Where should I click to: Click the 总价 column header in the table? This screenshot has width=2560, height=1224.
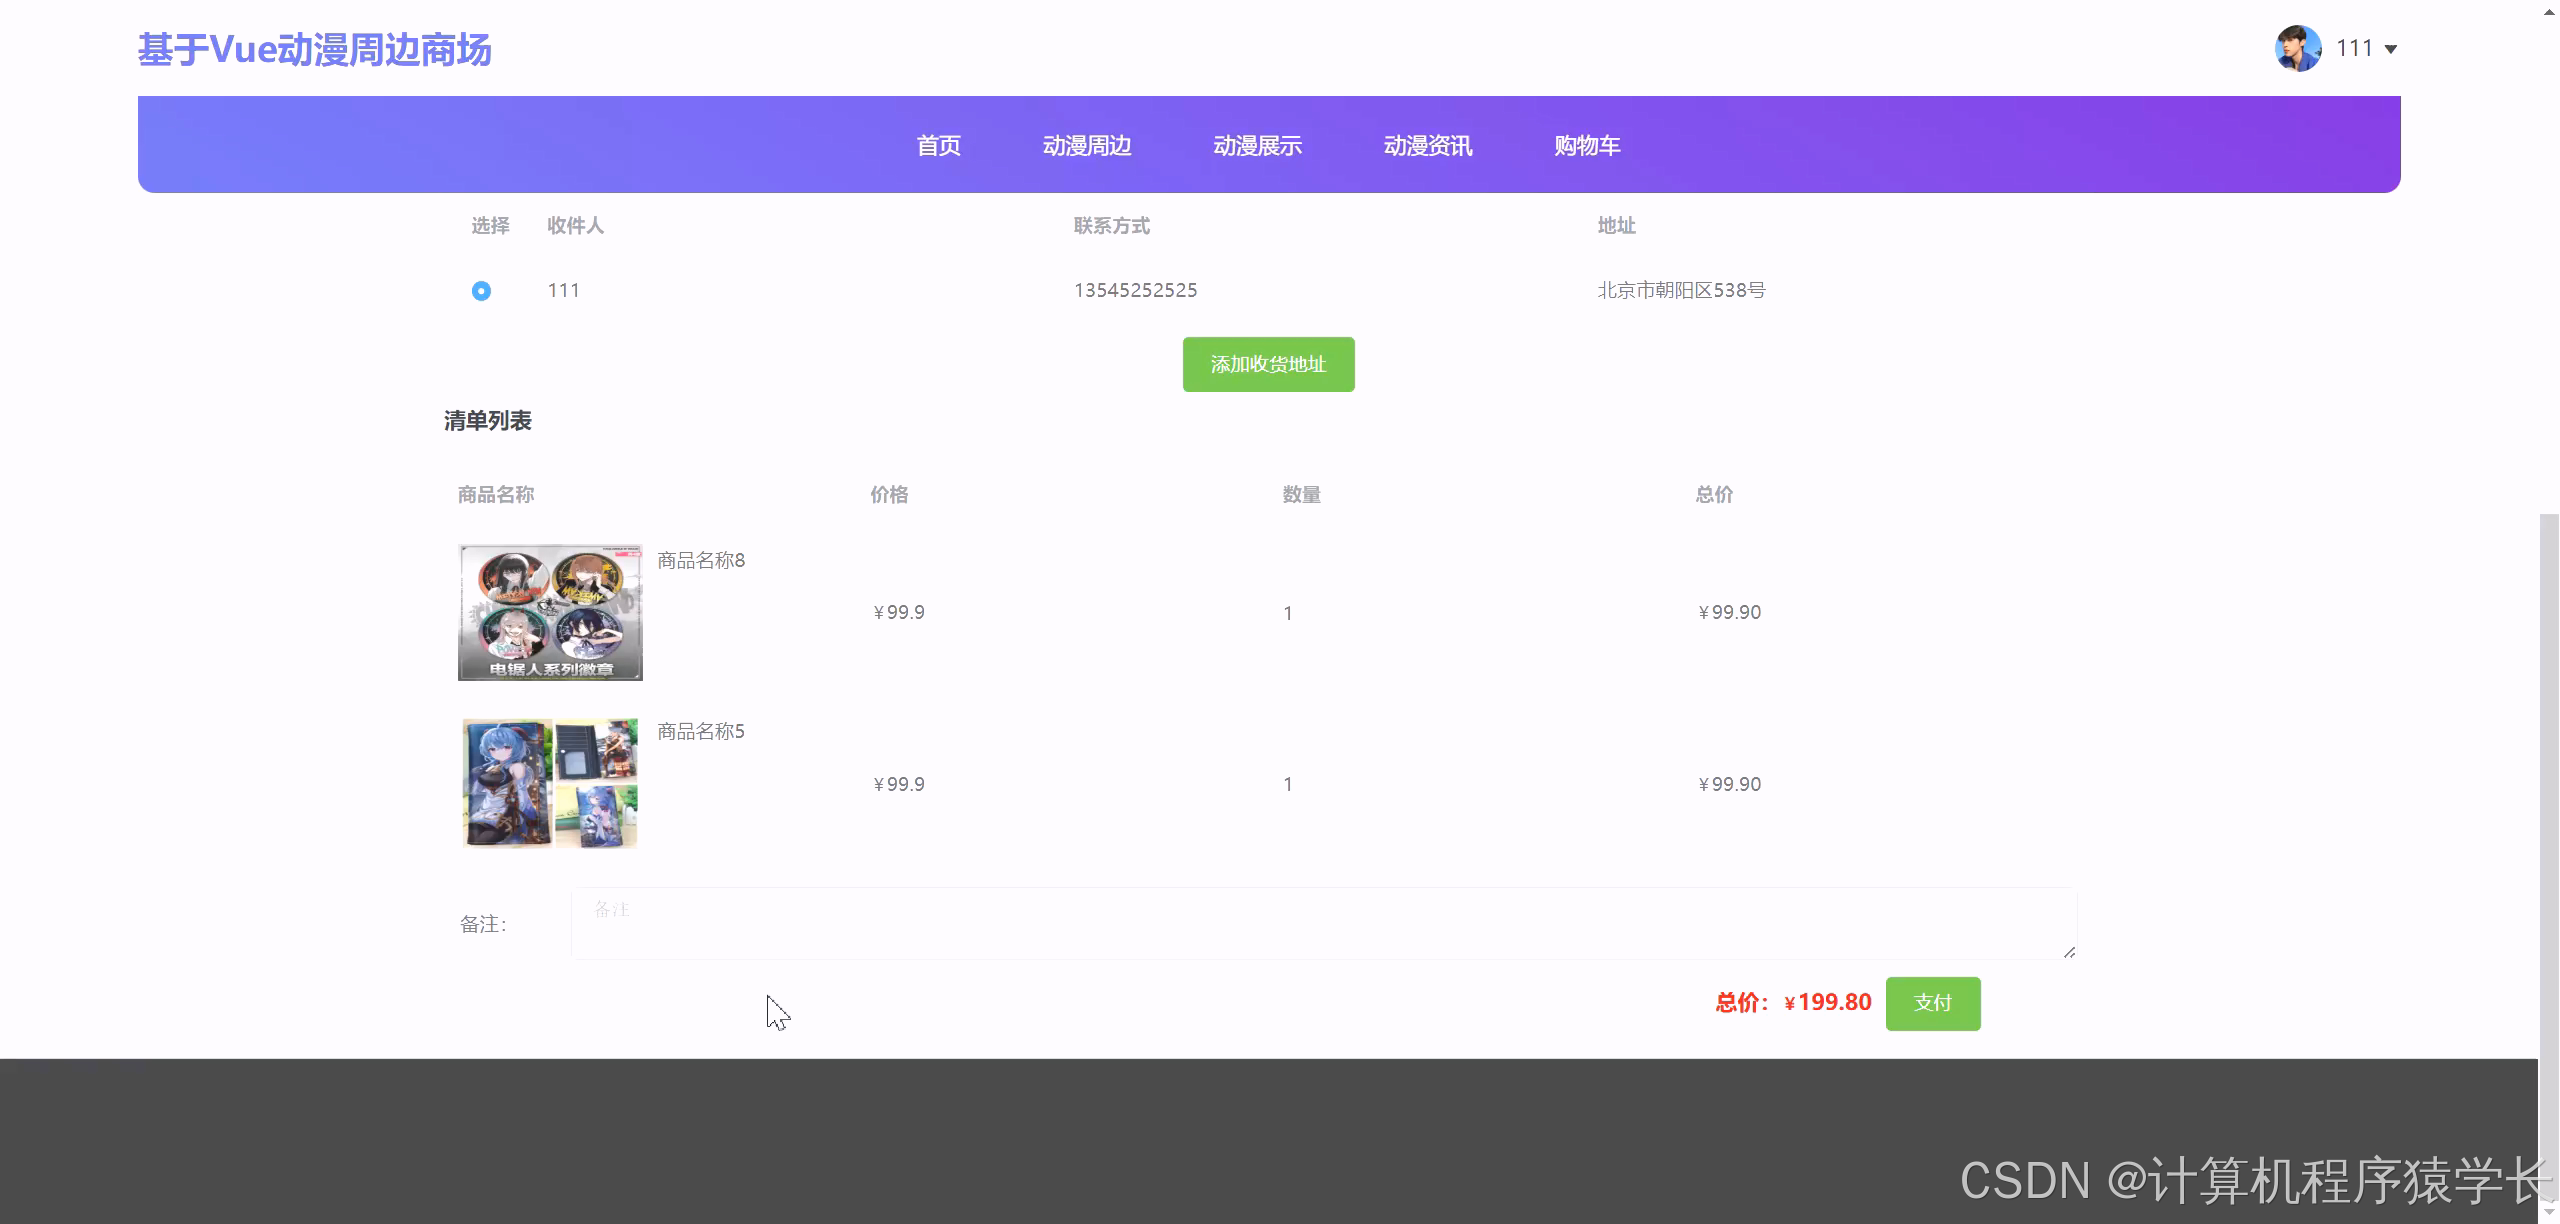(1714, 495)
